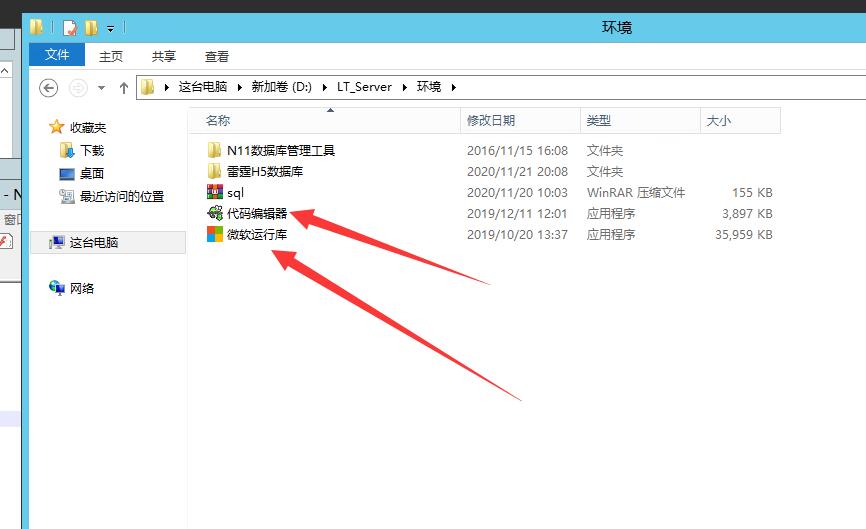Open the 共享 ribbon tab

(164, 57)
